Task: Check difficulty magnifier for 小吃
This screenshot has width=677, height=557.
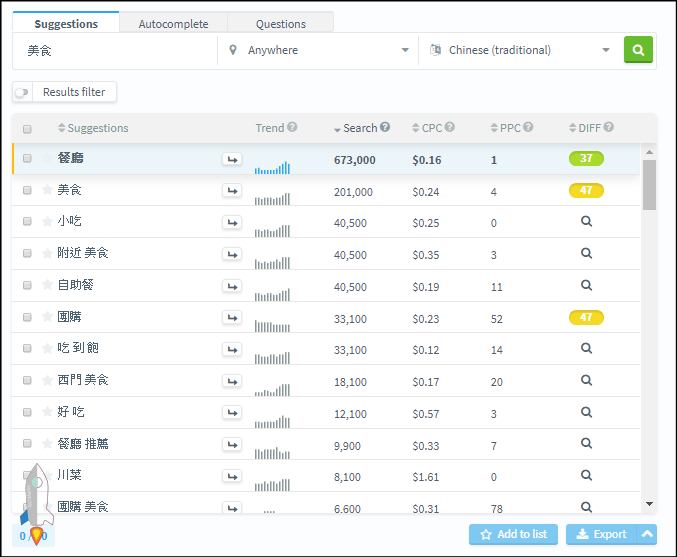Action: 586,221
